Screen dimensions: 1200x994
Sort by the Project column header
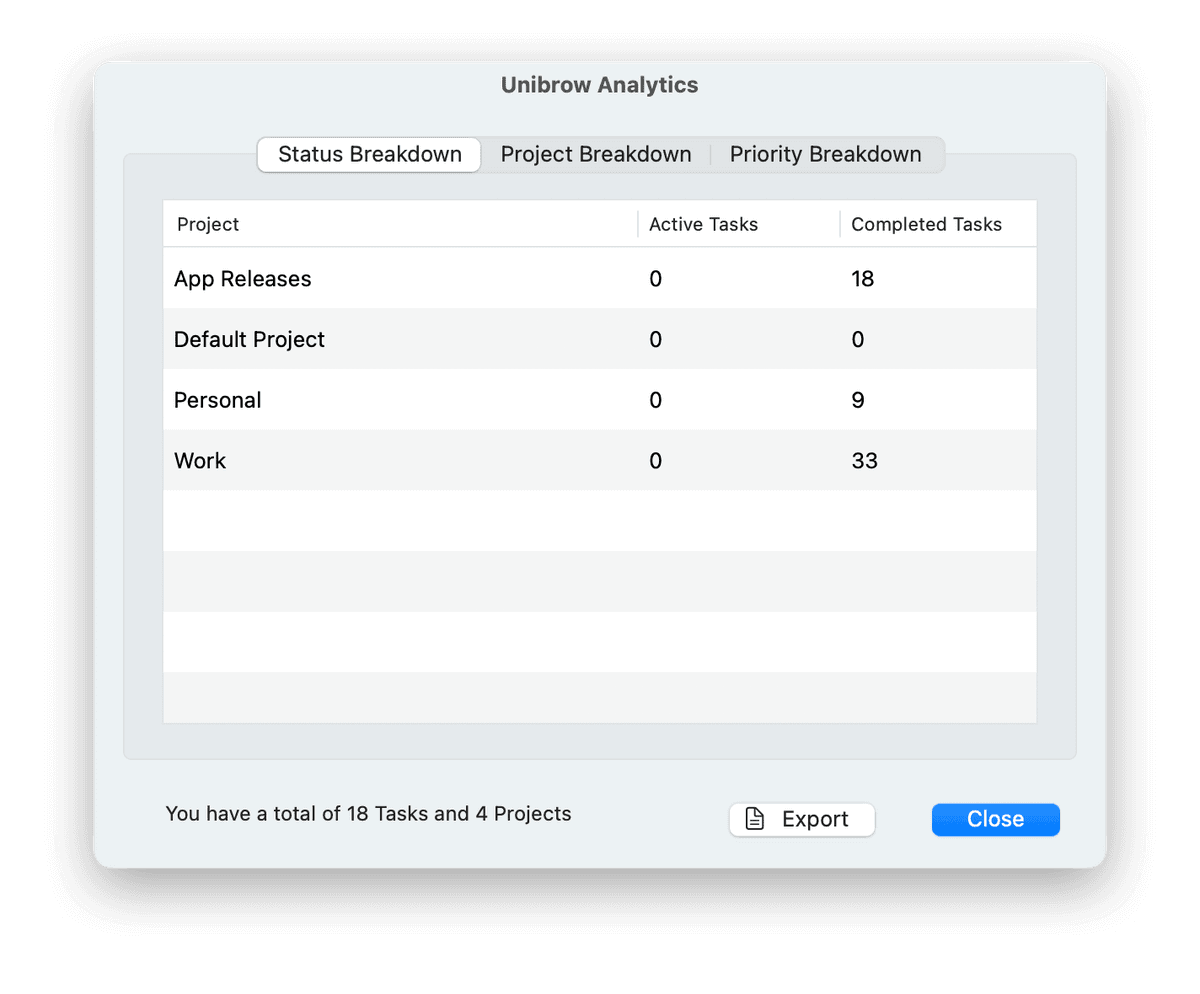[x=208, y=225]
